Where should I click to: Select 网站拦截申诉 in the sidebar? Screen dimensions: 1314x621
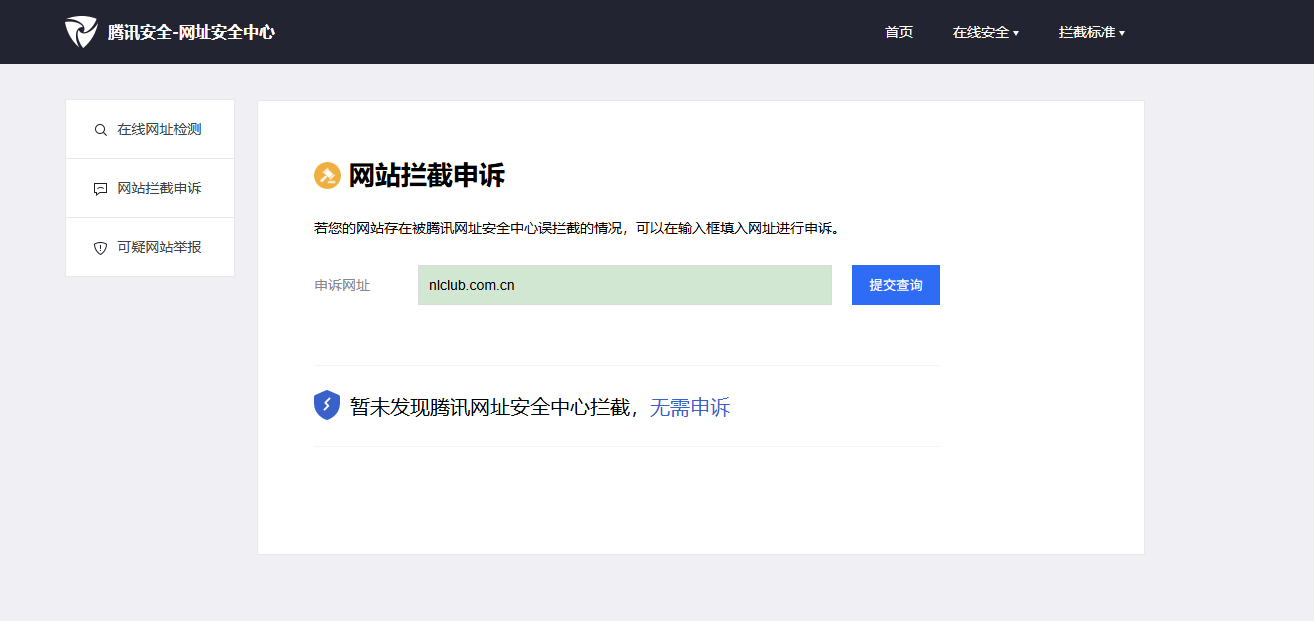[159, 188]
